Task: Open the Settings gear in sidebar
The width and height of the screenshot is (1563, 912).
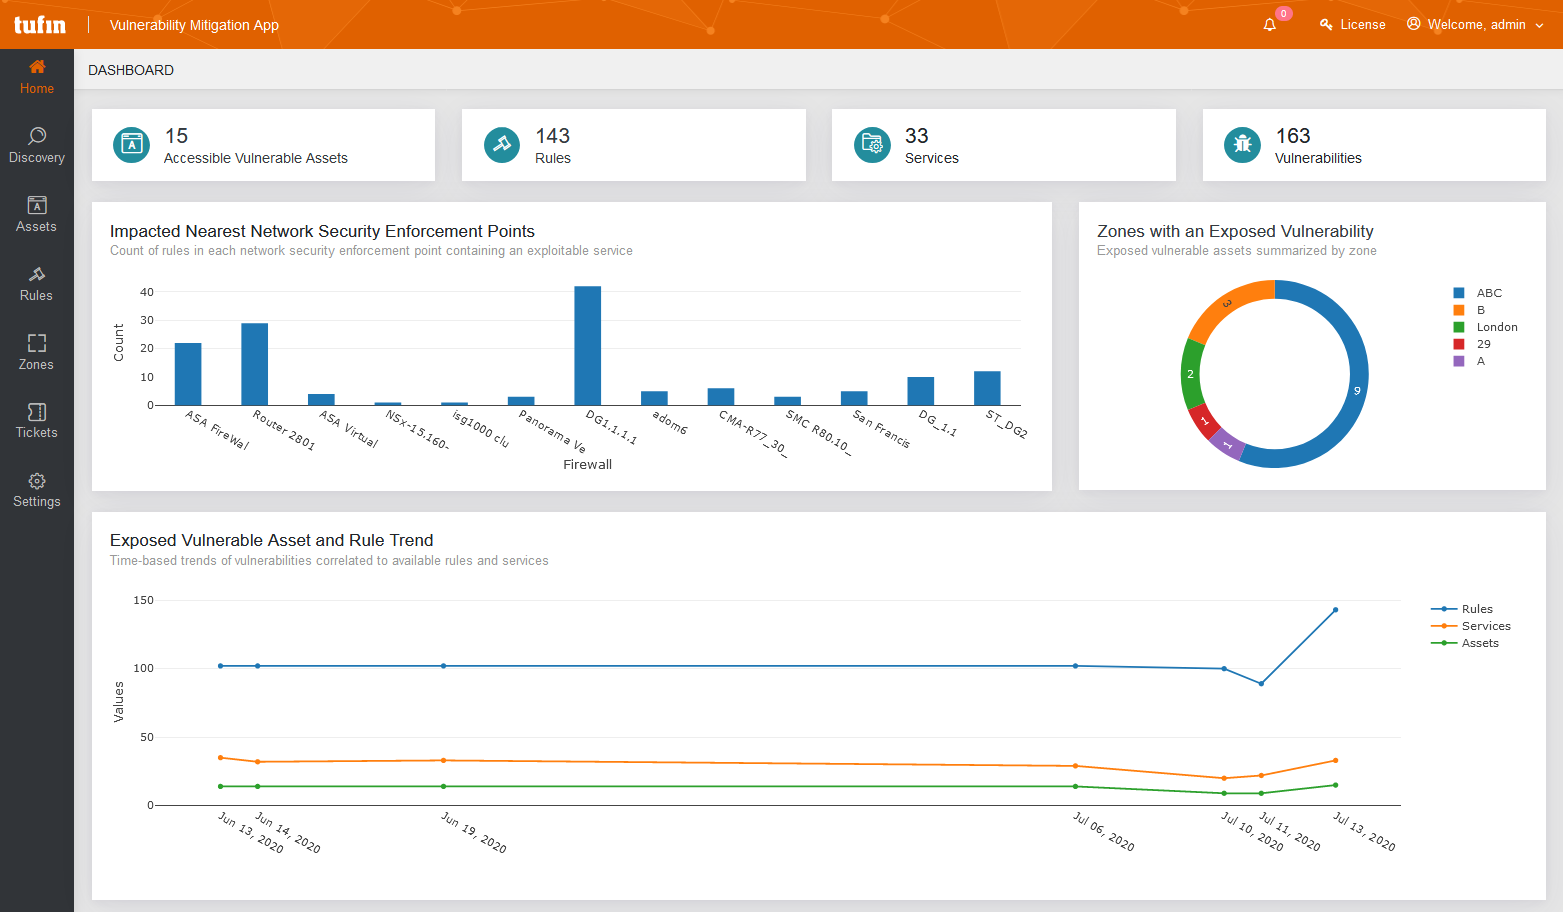Action: (37, 481)
